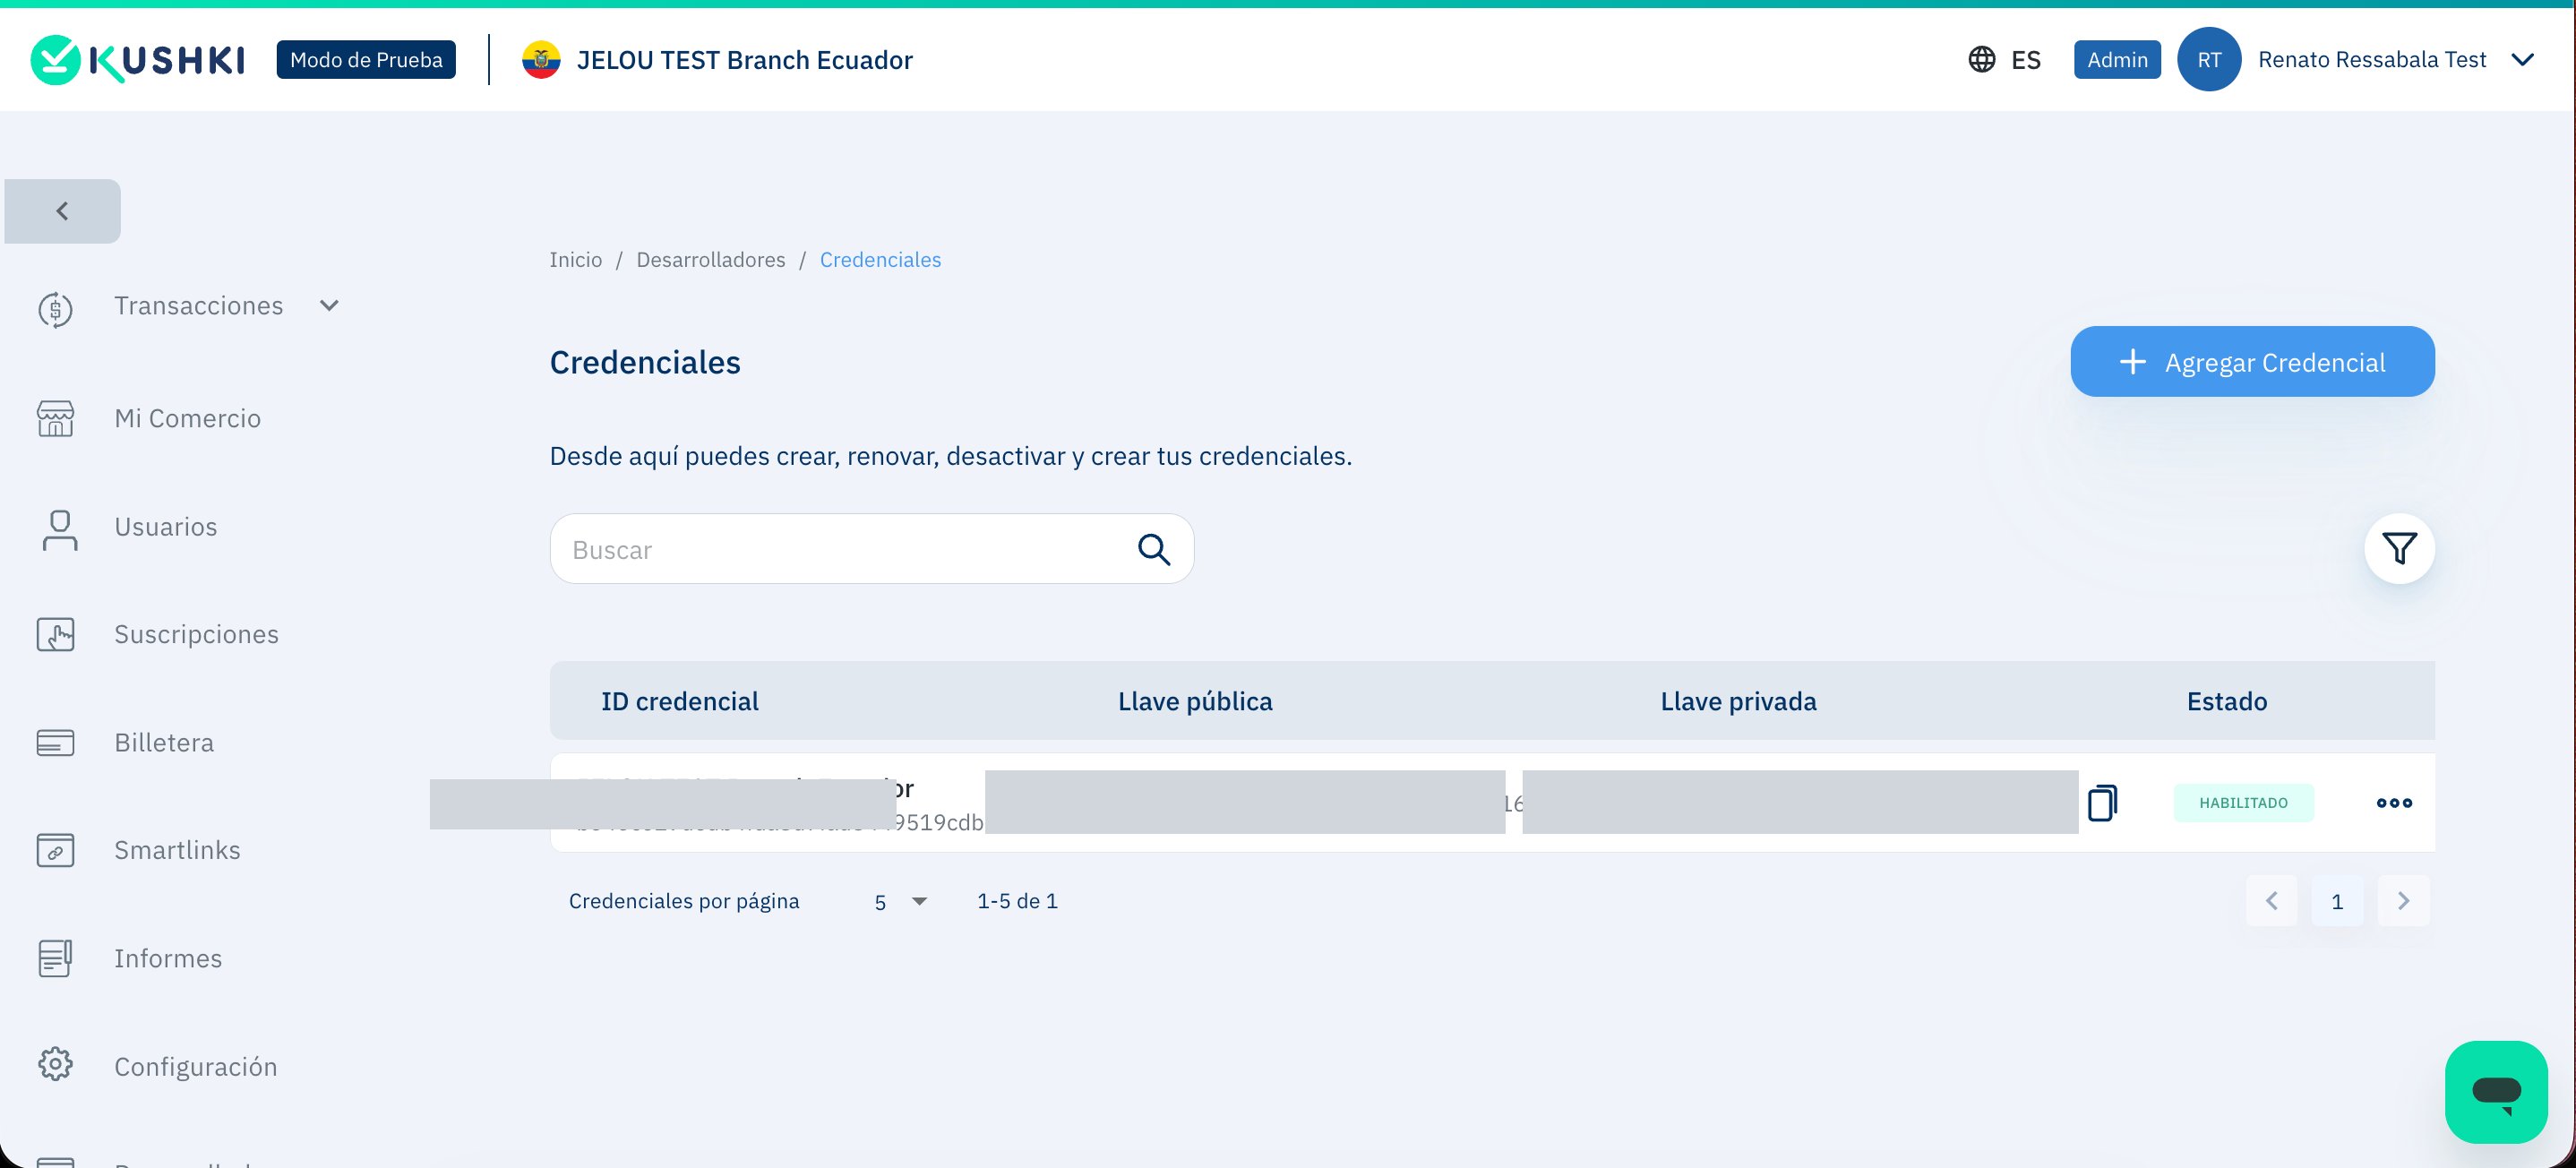Image resolution: width=2576 pixels, height=1168 pixels.
Task: Click the Ecuador flag icon
Action: point(541,60)
